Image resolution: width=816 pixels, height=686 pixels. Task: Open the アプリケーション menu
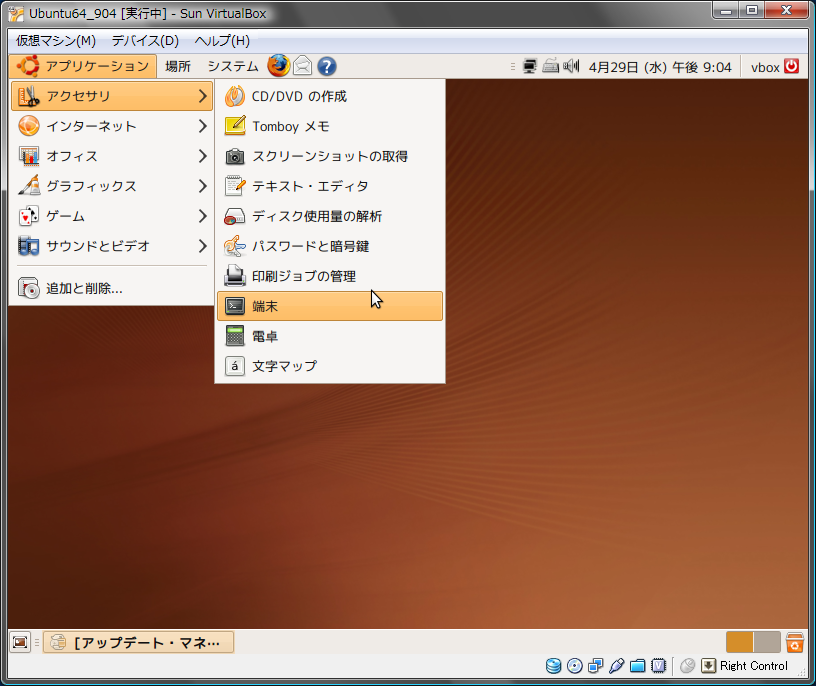tap(83, 66)
